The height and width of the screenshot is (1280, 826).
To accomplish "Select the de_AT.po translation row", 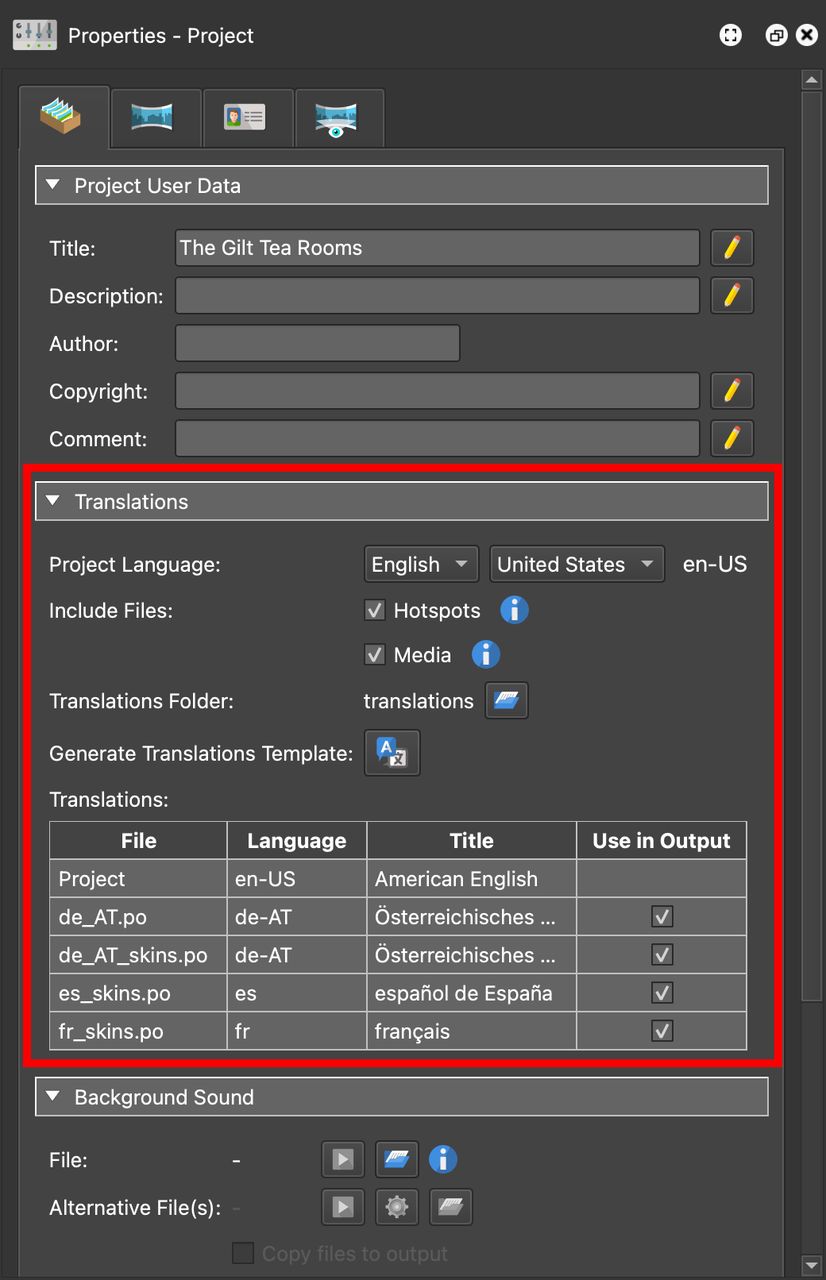I will click(x=137, y=916).
